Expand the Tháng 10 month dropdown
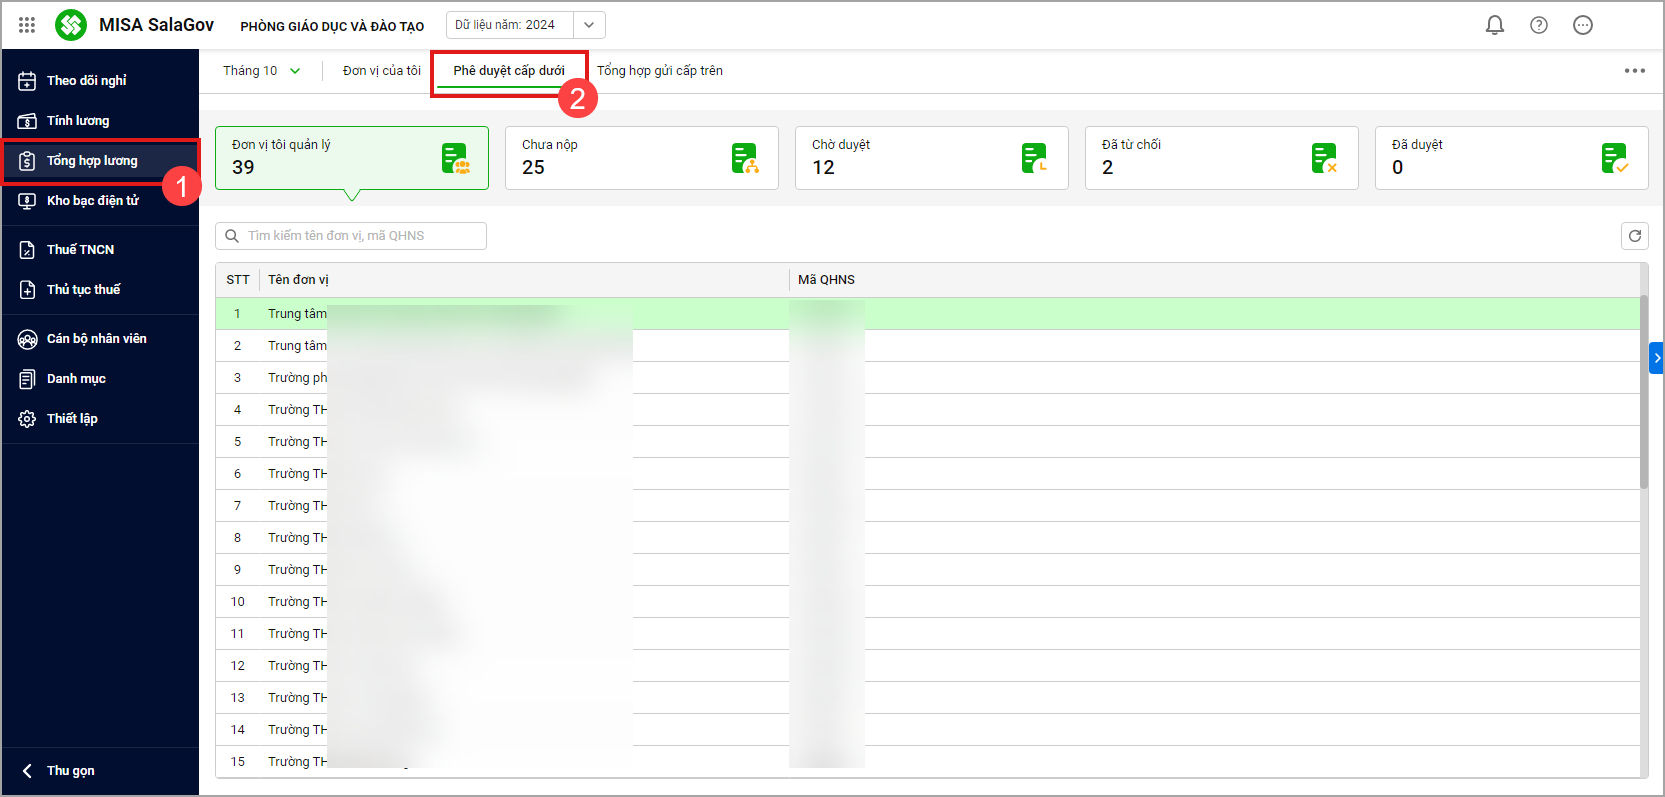Screen dimensions: 1665x797 coord(261,71)
